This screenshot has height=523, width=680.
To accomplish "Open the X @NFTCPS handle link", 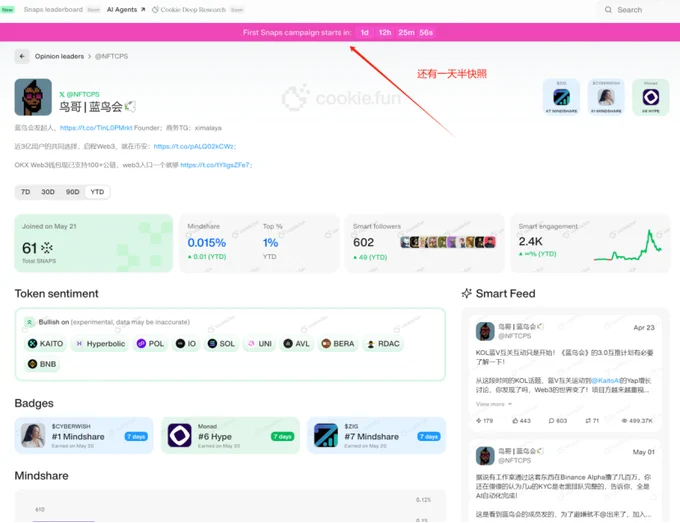I will tap(79, 94).
